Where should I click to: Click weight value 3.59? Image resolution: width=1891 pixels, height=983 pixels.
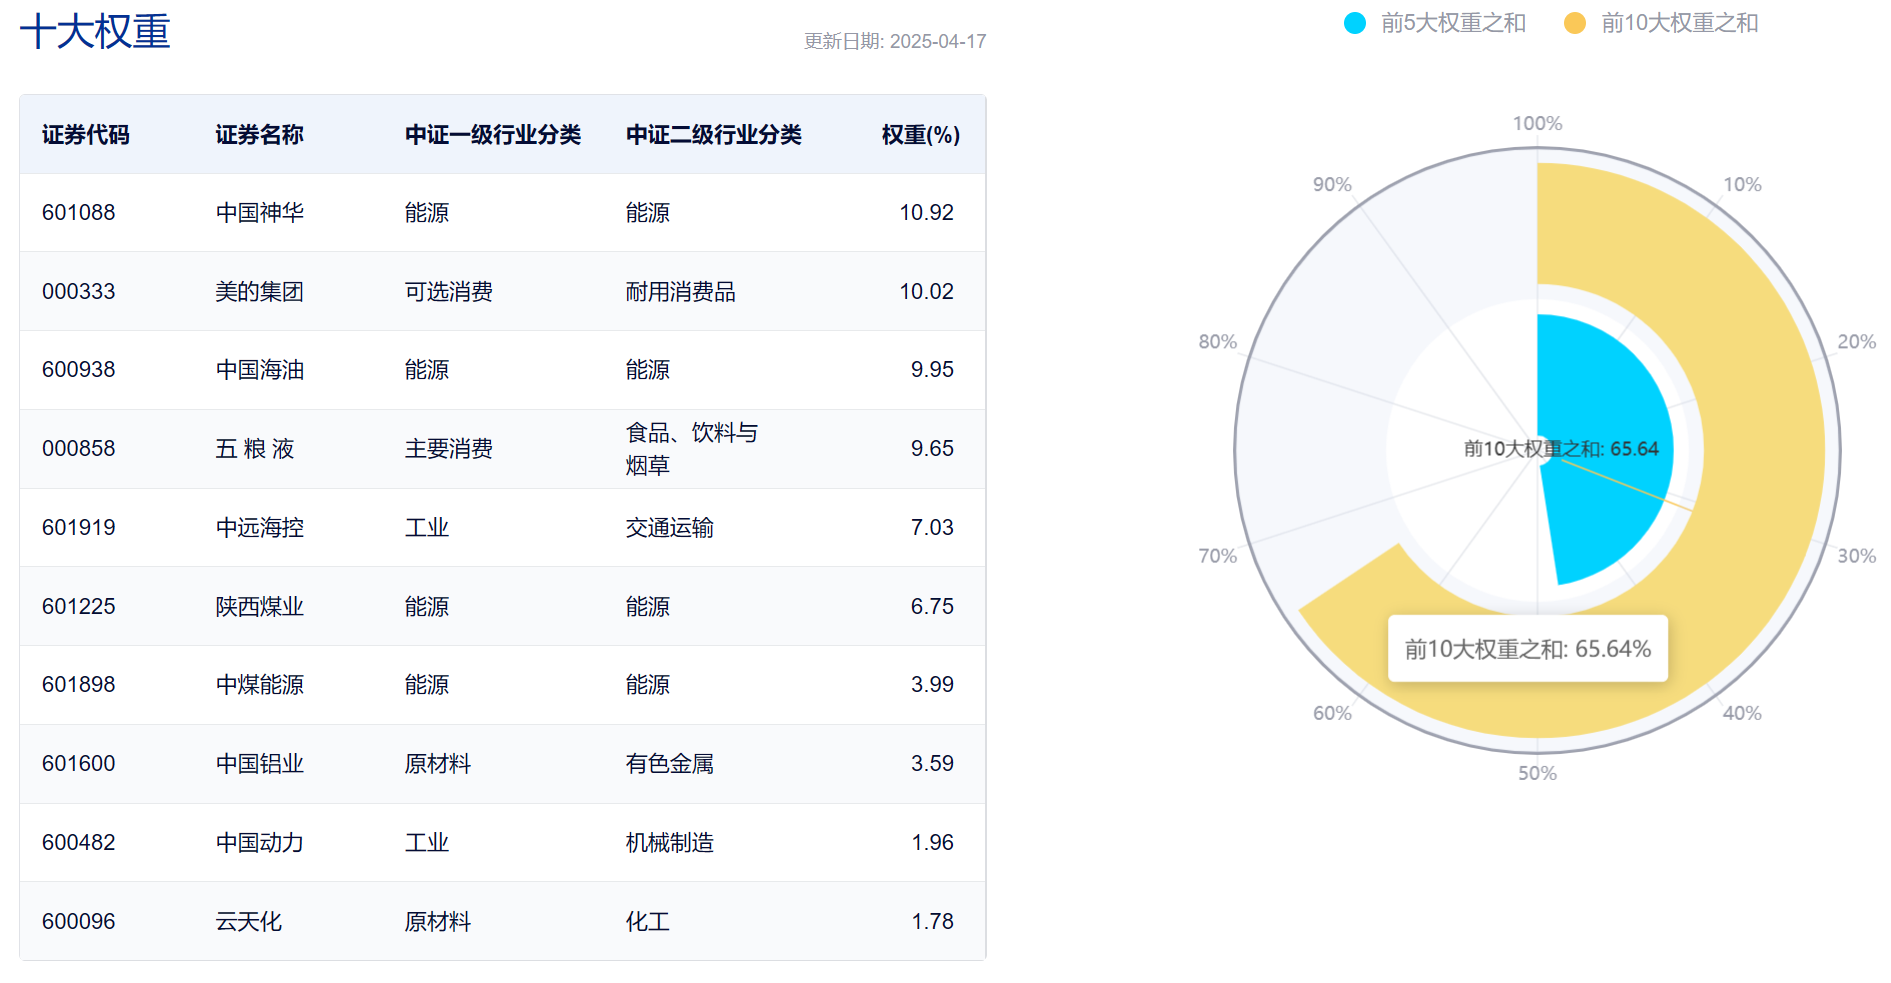932,764
